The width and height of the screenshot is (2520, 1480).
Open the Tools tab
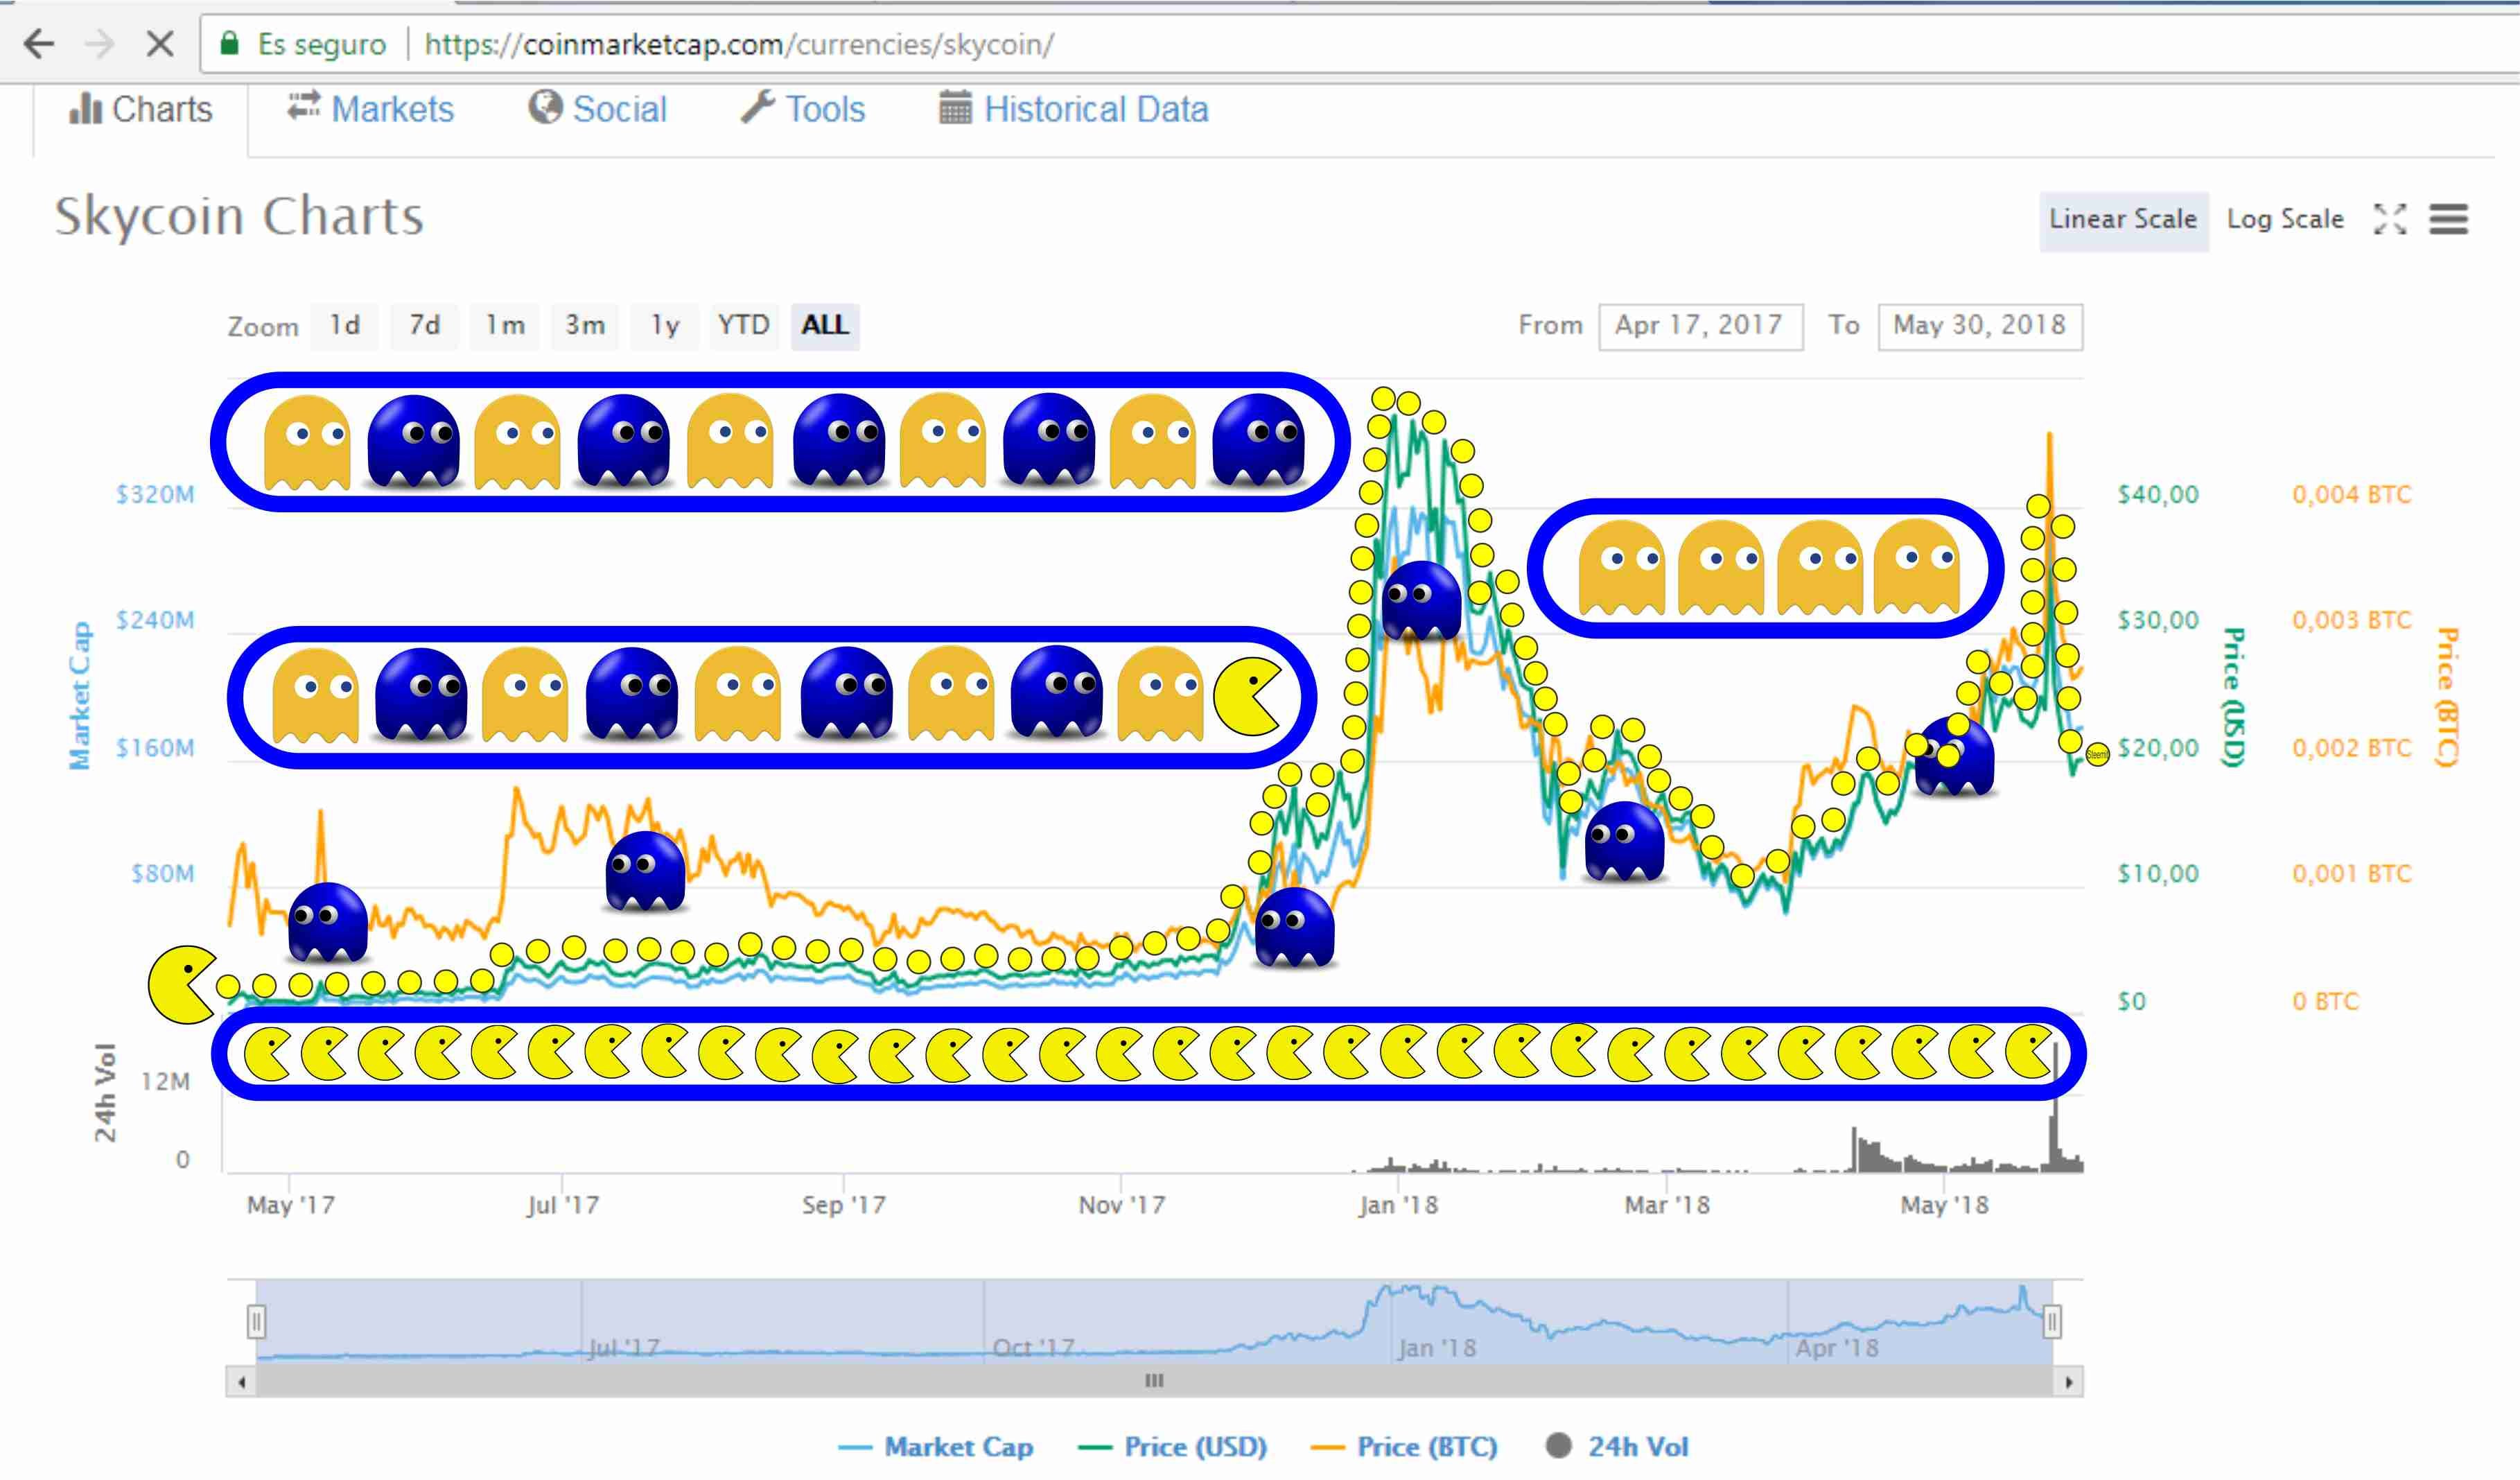point(803,109)
